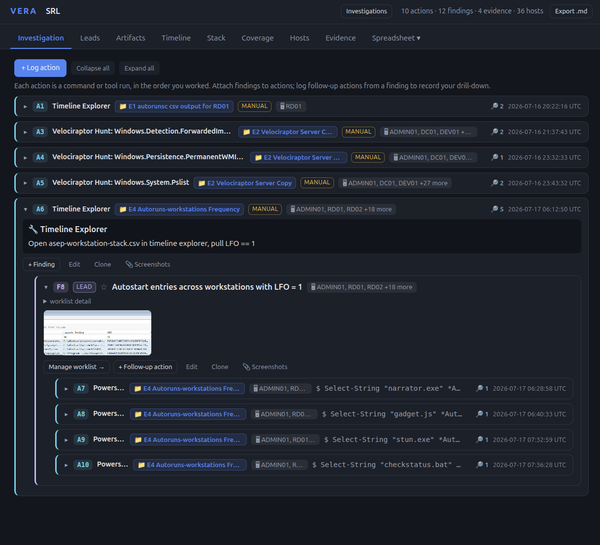Switch to the Artifacts tab
The image size is (600, 545).
click(130, 38)
